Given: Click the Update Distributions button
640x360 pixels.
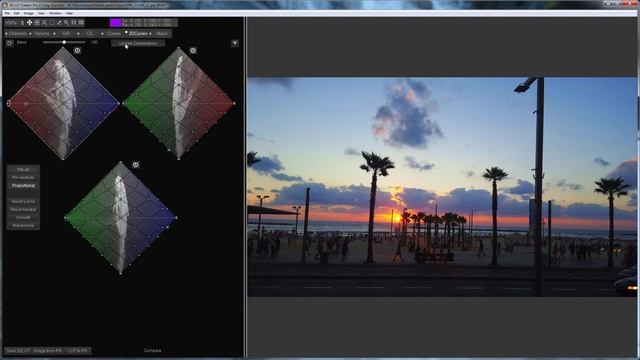Looking at the screenshot, I should pos(138,43).
